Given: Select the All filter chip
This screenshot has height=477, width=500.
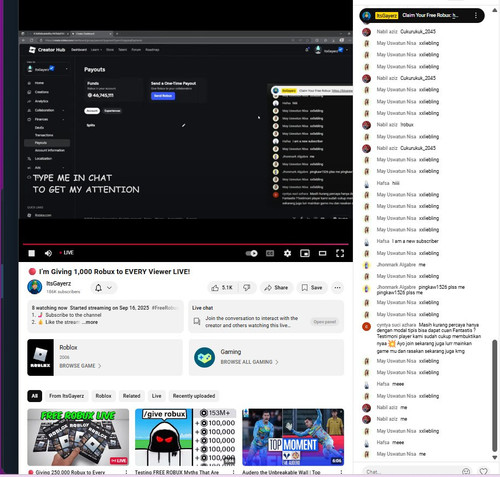Looking at the screenshot, I should coord(35,396).
